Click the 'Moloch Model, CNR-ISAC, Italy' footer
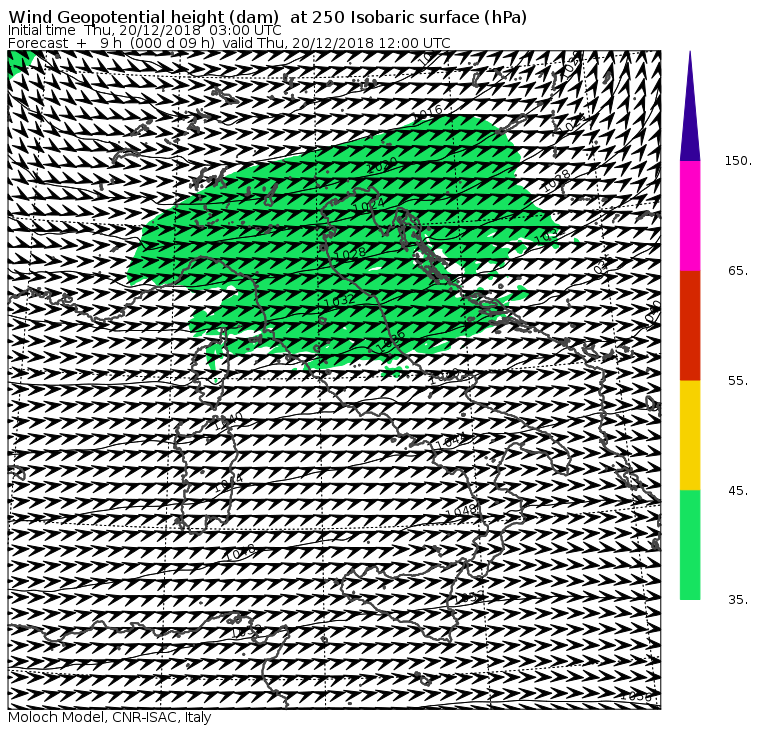This screenshot has width=760, height=731. [110, 717]
